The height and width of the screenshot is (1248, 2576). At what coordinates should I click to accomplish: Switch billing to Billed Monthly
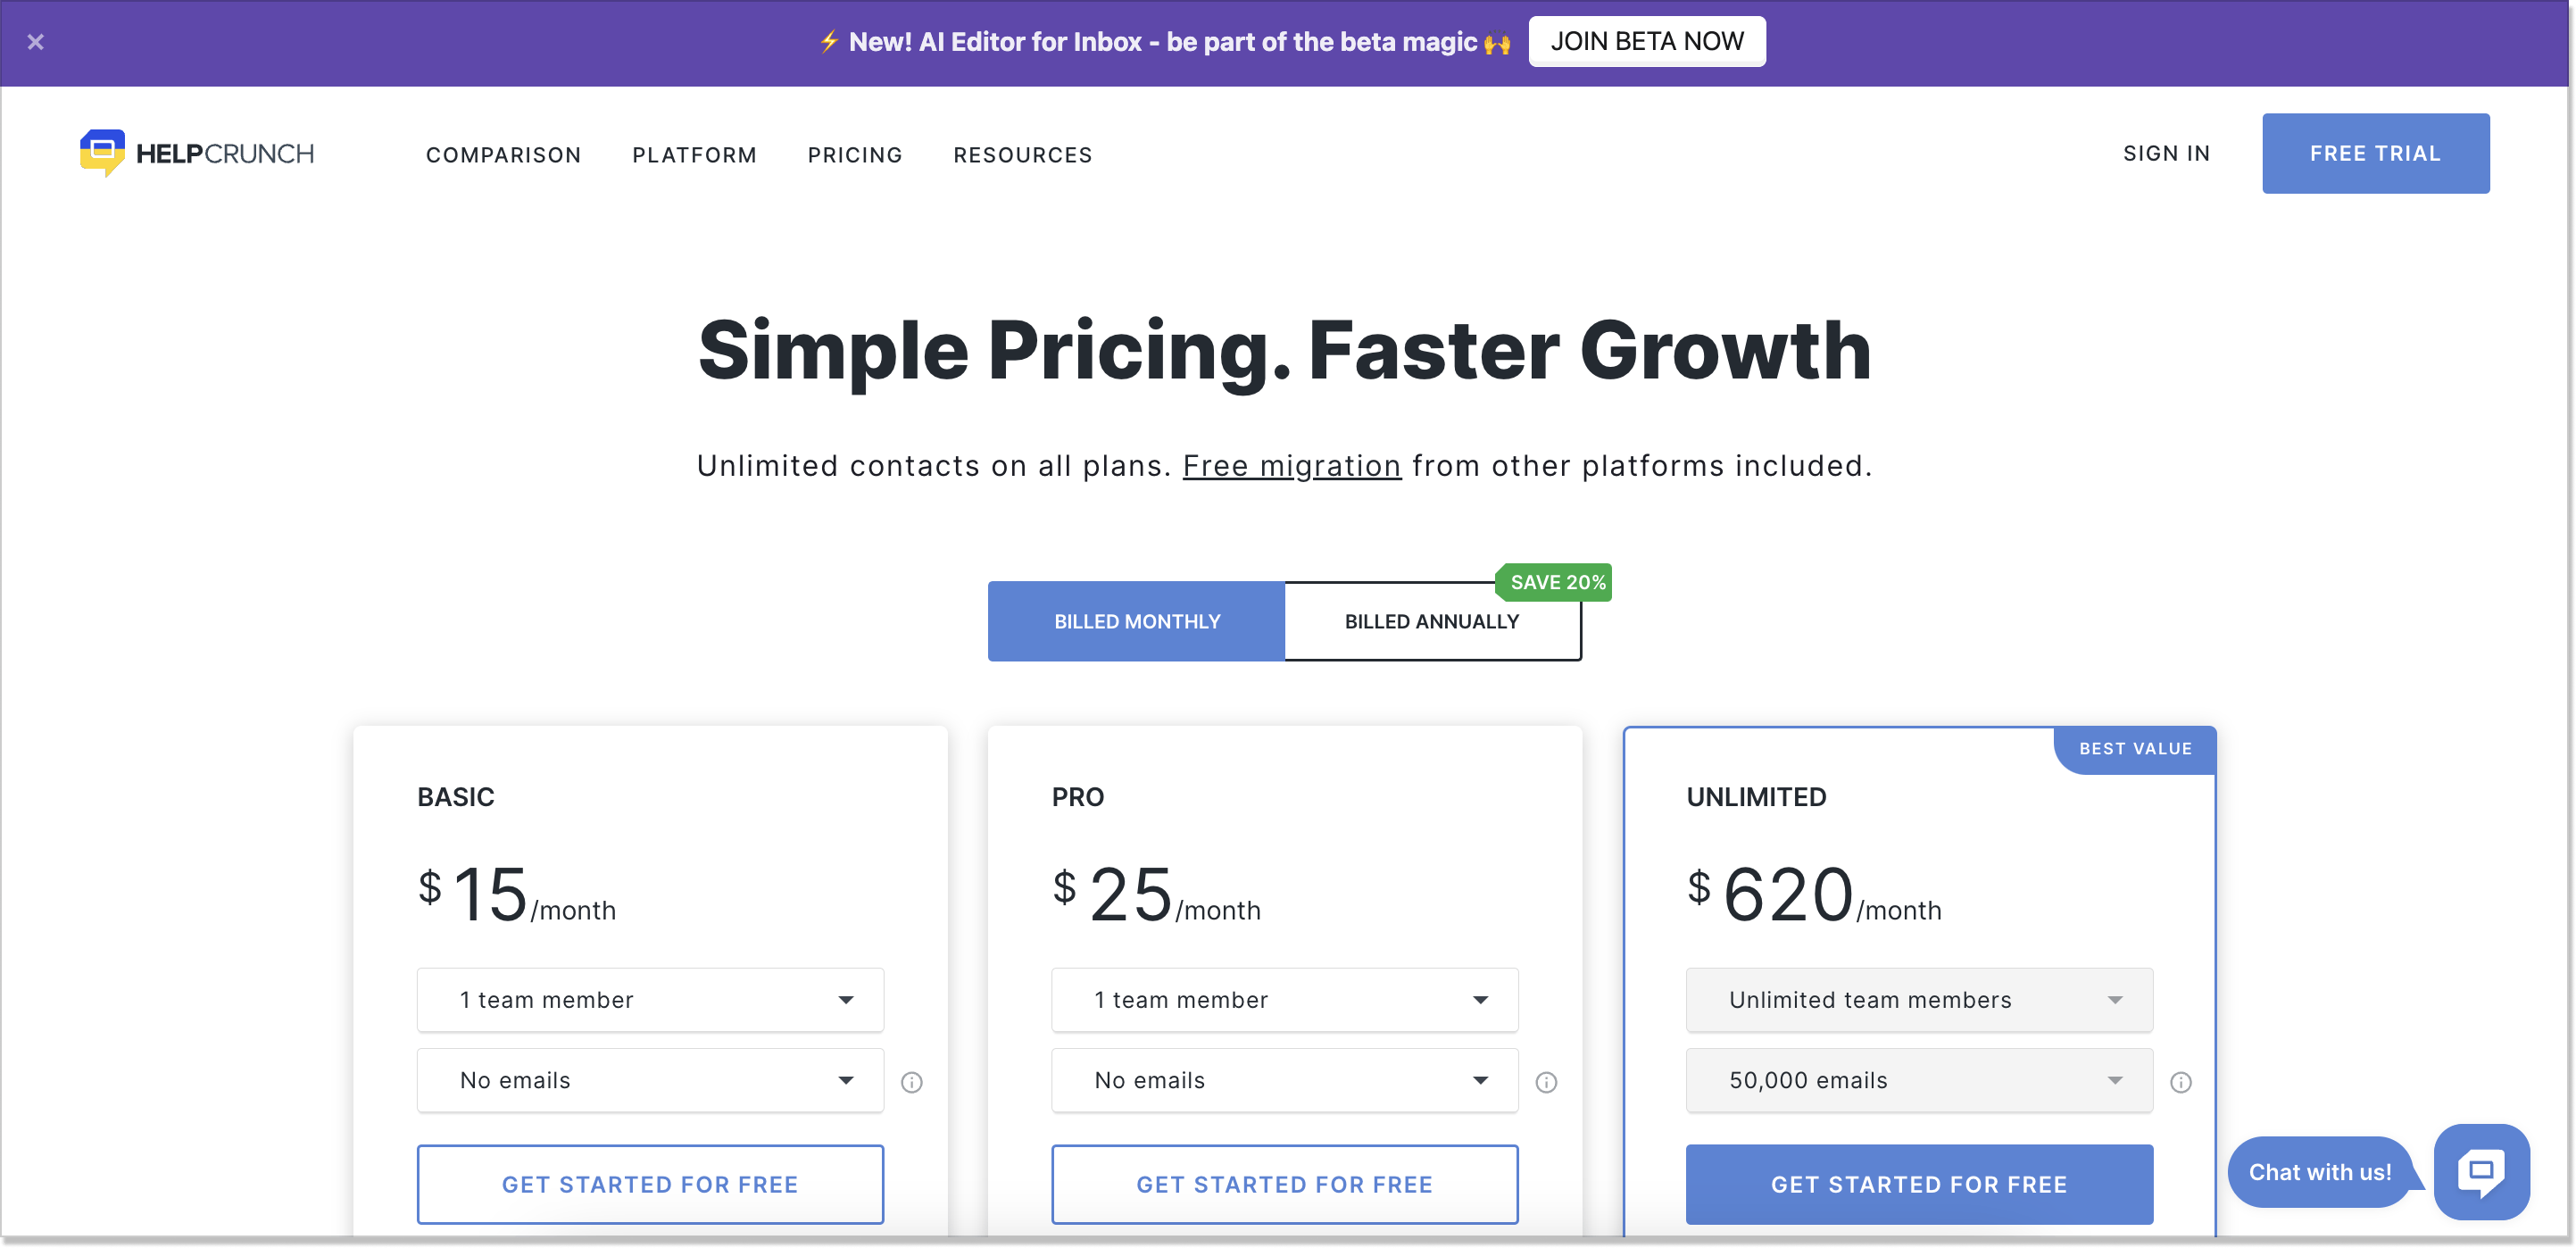pyautogui.click(x=1136, y=621)
